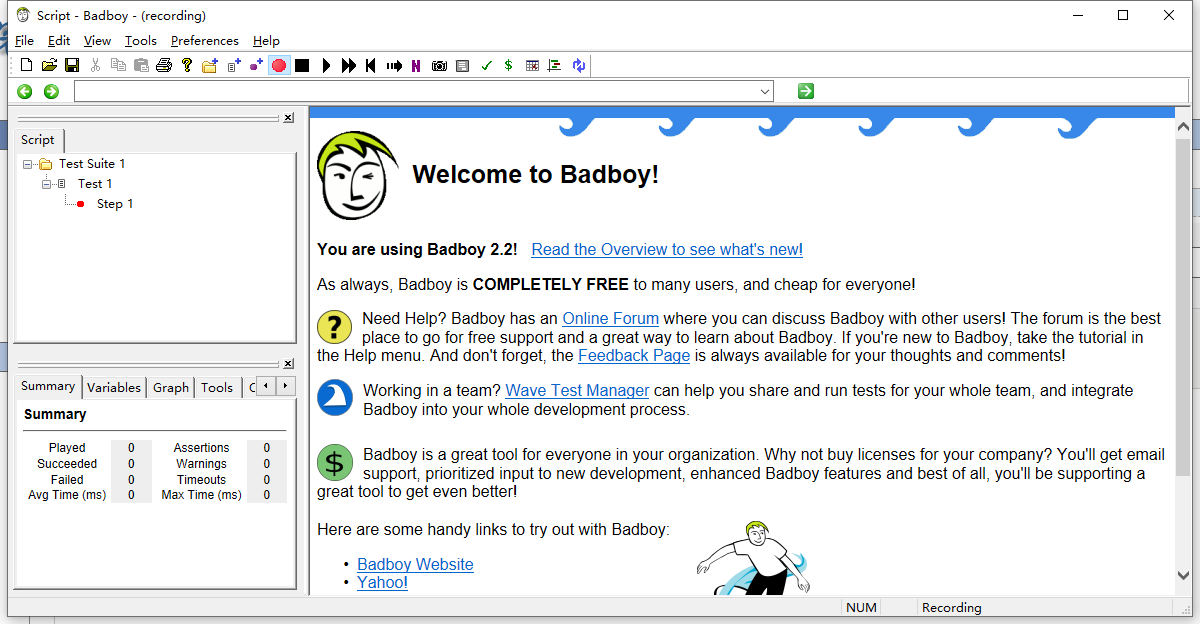The width and height of the screenshot is (1200, 624).
Task: Collapse the Test 1 tree node
Action: (46, 184)
